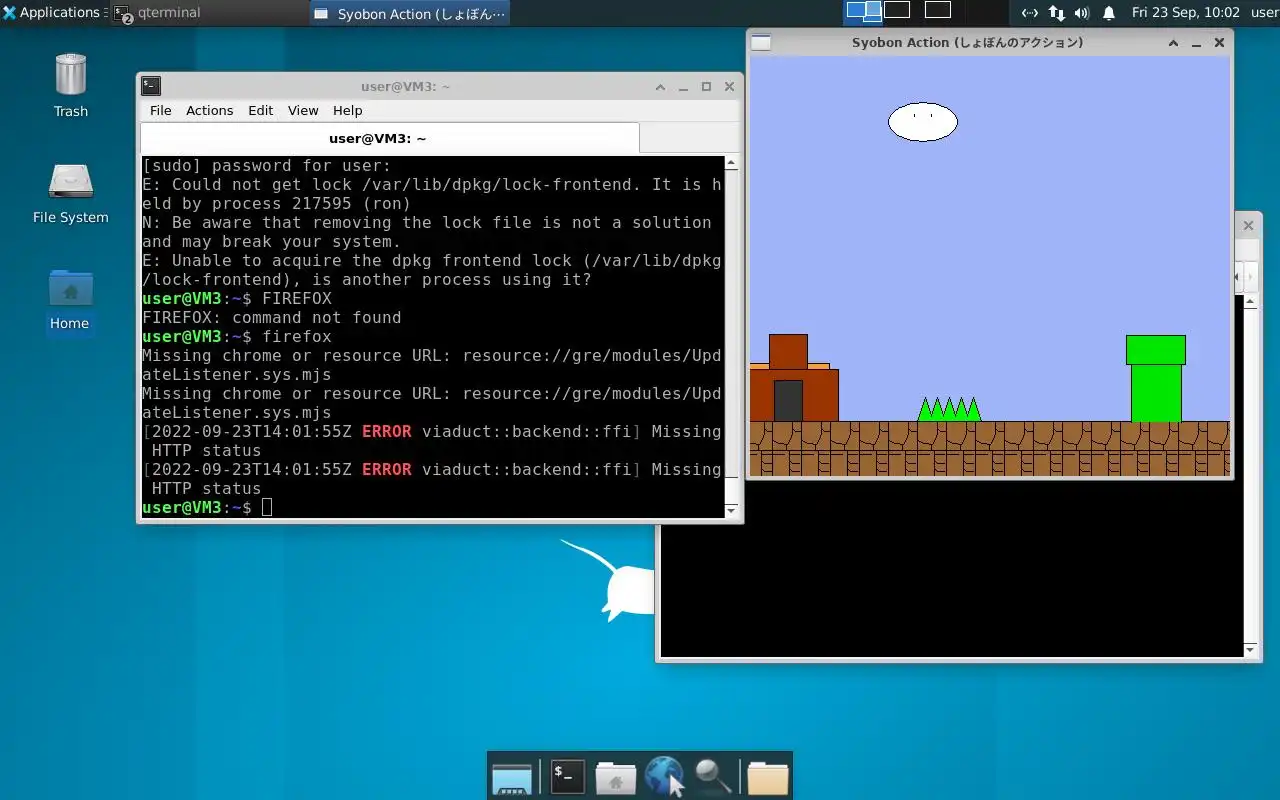The height and width of the screenshot is (800, 1280).
Task: Click the green spiky grass in the game
Action: (949, 409)
